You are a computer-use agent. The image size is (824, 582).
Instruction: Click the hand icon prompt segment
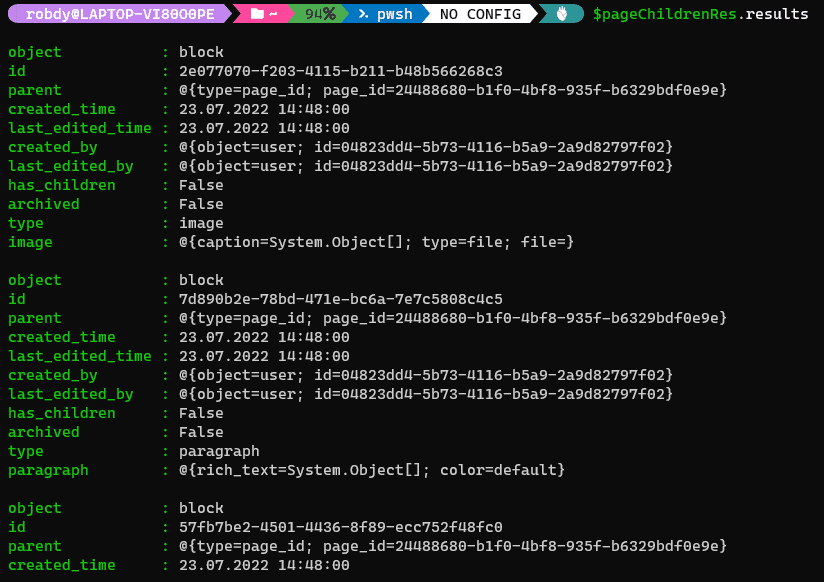(x=561, y=14)
